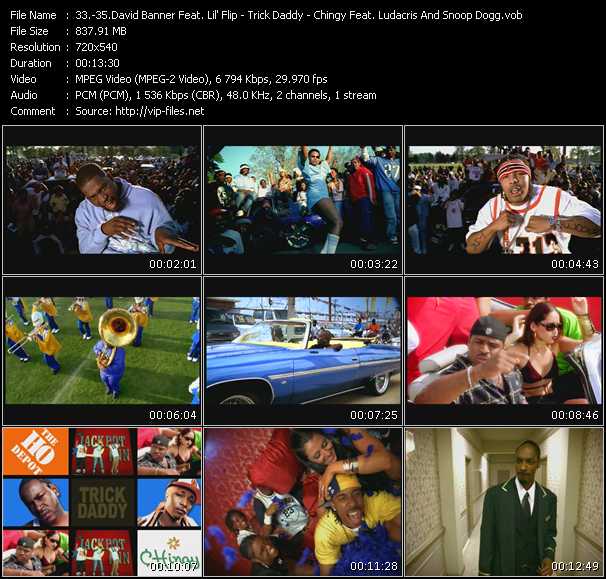Open the thumbnail stamped 00:03:22
Screen dimensions: 606x579
tap(303, 200)
